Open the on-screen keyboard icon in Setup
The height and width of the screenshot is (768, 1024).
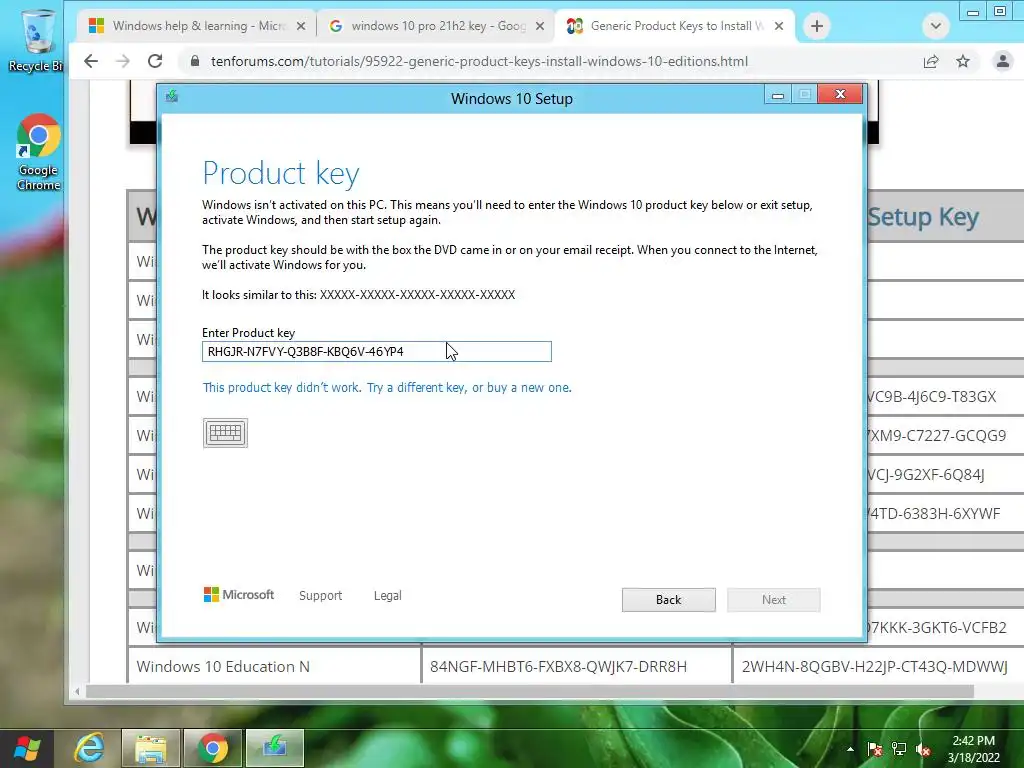[225, 433]
